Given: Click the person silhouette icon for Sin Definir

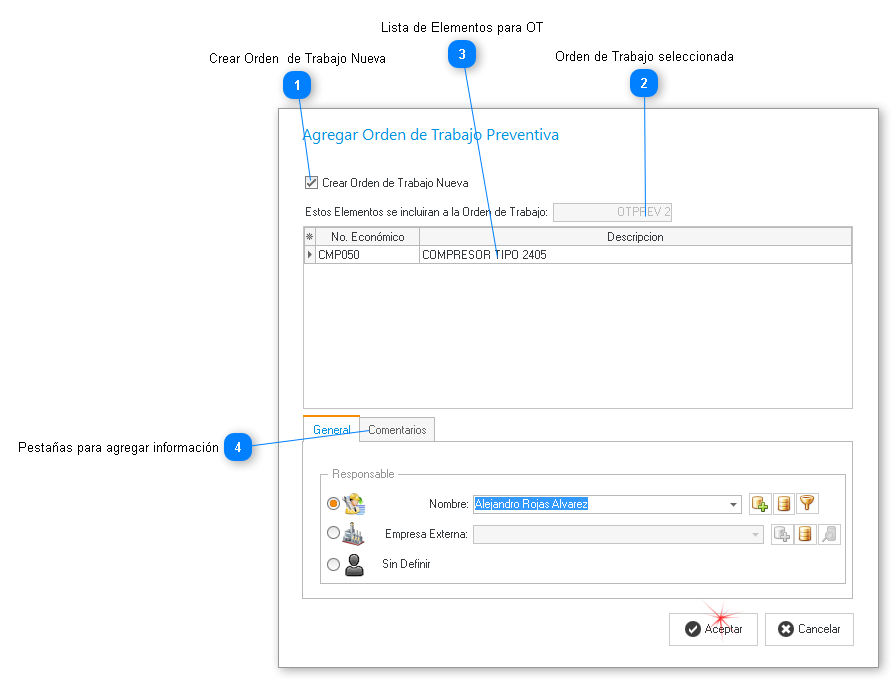Looking at the screenshot, I should [x=354, y=565].
